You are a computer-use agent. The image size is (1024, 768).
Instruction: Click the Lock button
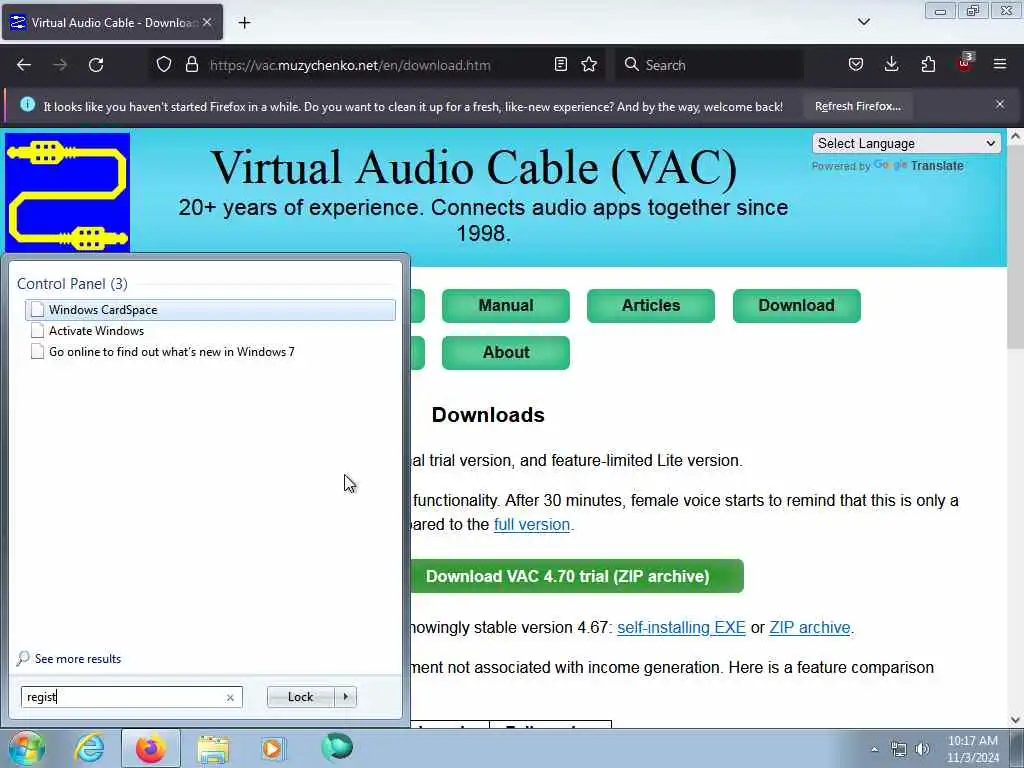coord(300,697)
